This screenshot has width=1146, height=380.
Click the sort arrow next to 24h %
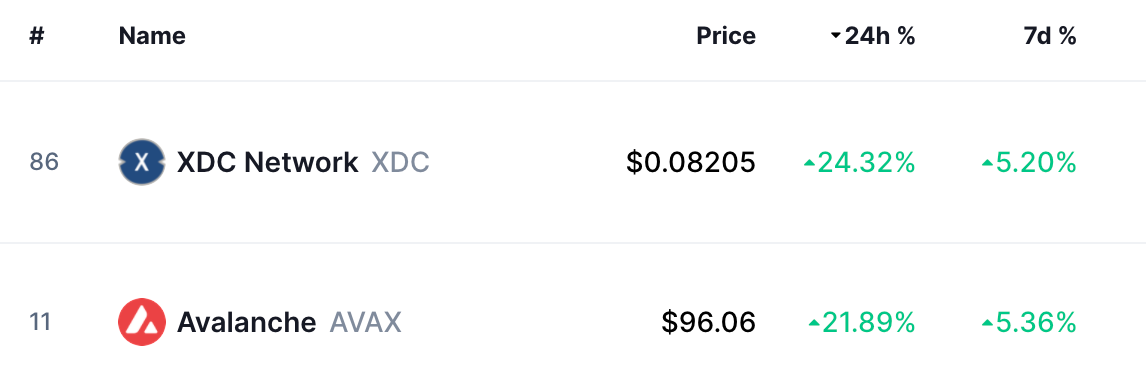[x=836, y=36]
